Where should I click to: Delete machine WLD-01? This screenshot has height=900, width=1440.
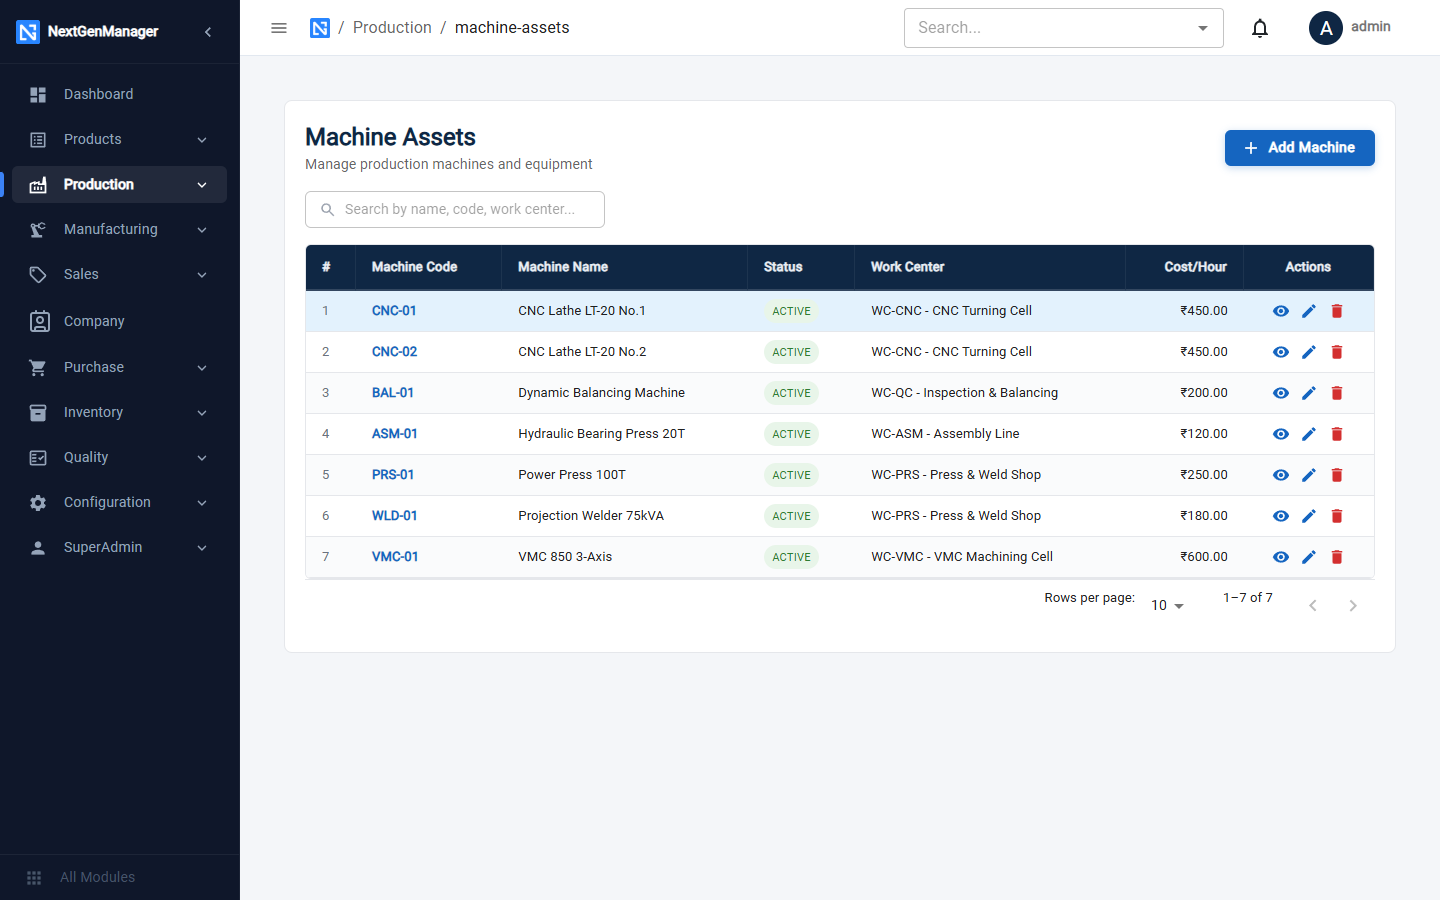1337,516
